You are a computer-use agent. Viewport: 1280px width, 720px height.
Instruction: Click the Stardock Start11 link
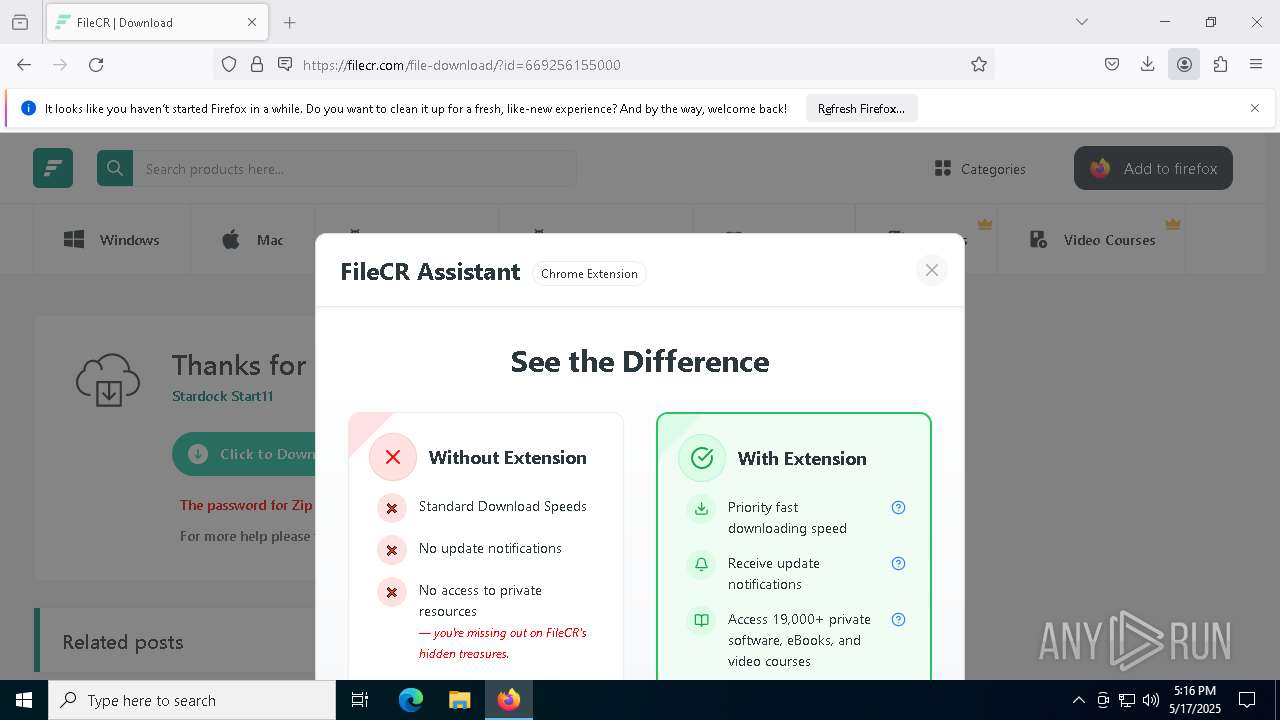tap(222, 396)
